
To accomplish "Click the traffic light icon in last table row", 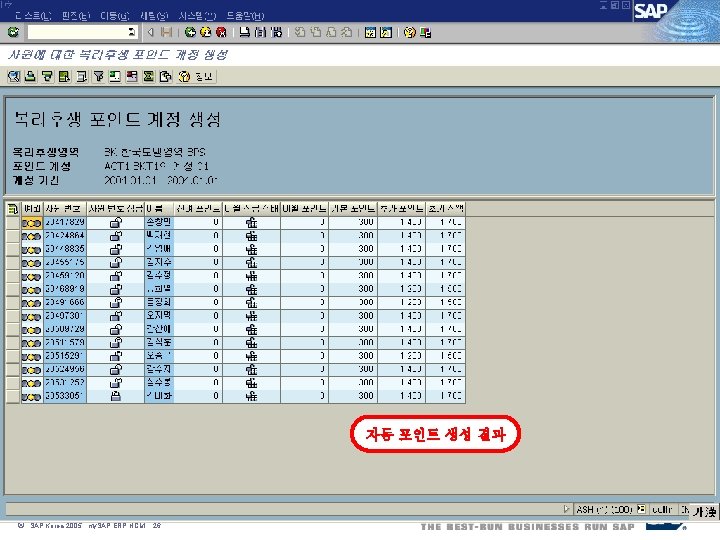I will point(32,397).
